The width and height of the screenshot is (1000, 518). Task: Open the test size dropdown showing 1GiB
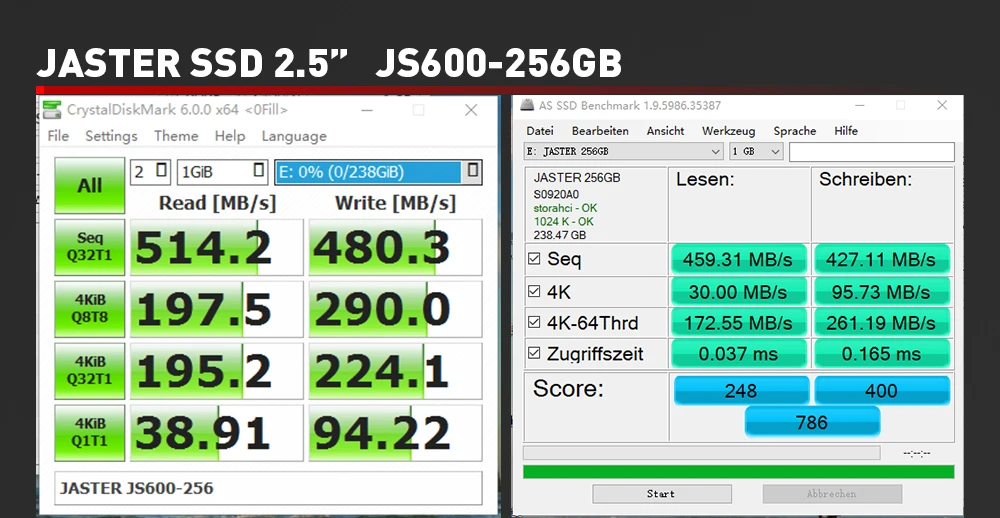pos(223,172)
